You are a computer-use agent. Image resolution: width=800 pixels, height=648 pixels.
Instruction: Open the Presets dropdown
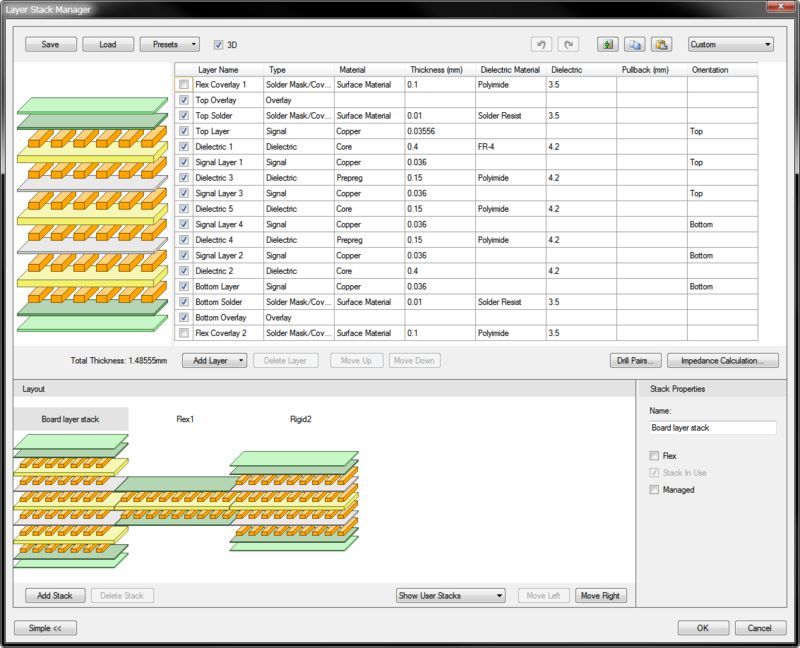(170, 44)
